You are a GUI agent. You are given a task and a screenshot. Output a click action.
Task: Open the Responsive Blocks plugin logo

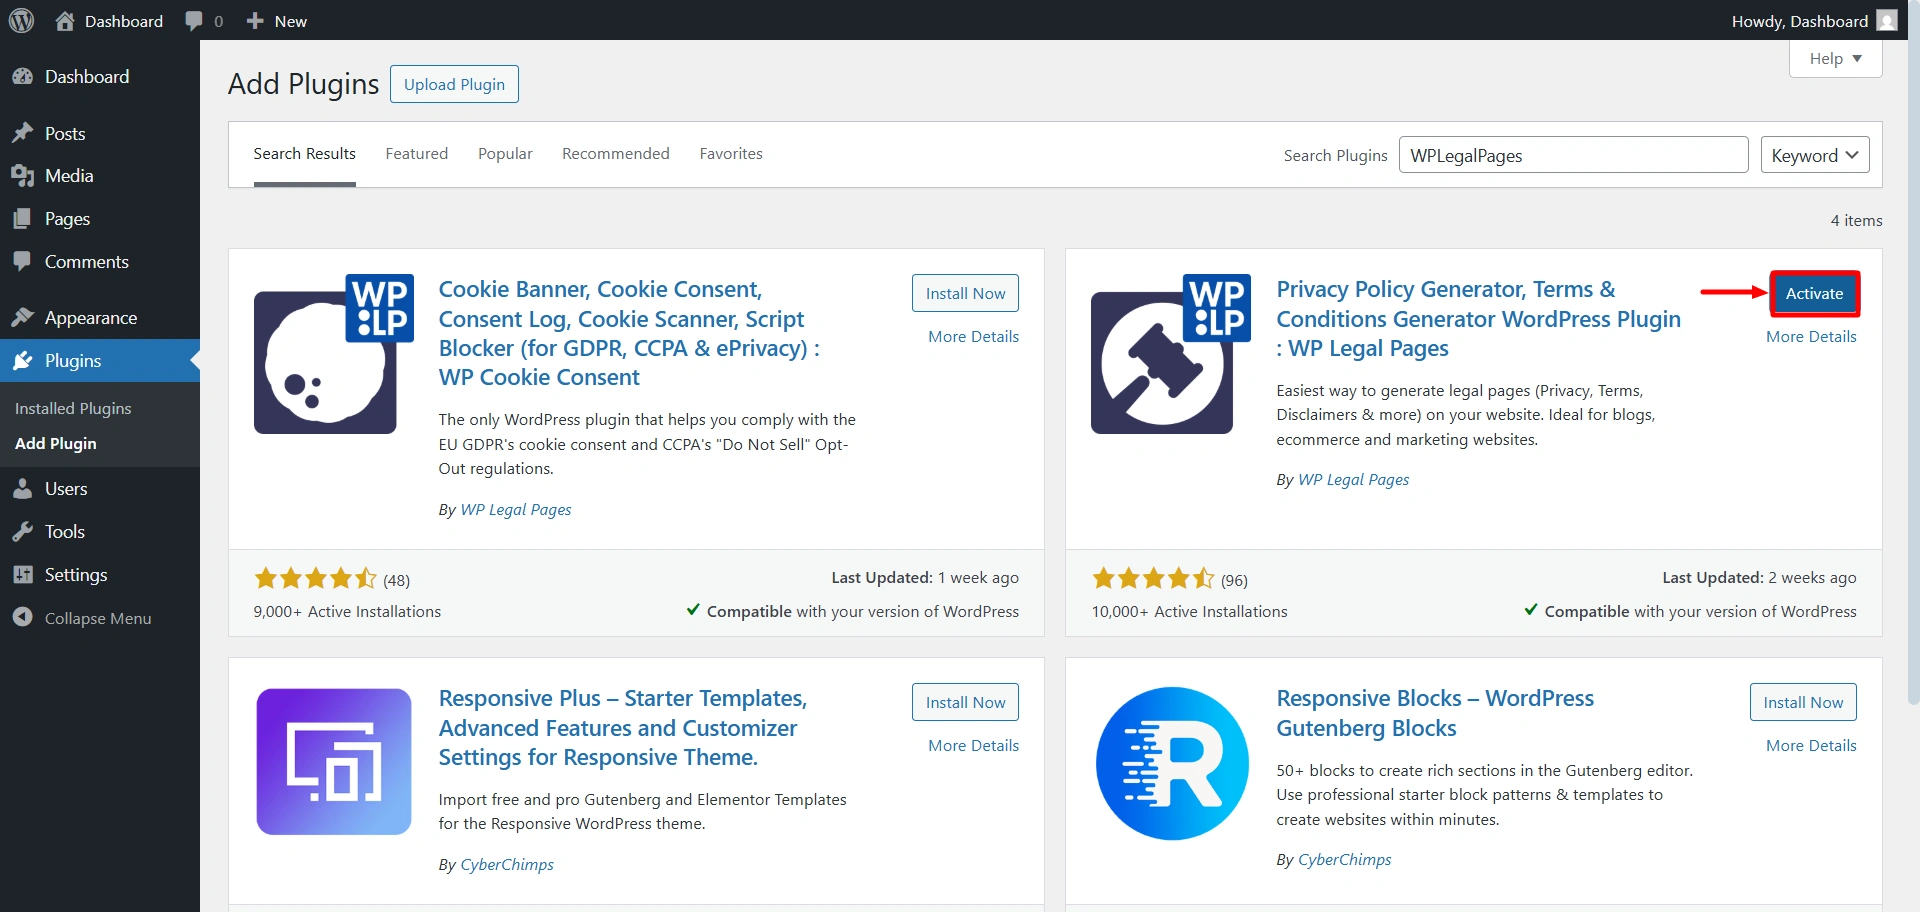(1171, 763)
